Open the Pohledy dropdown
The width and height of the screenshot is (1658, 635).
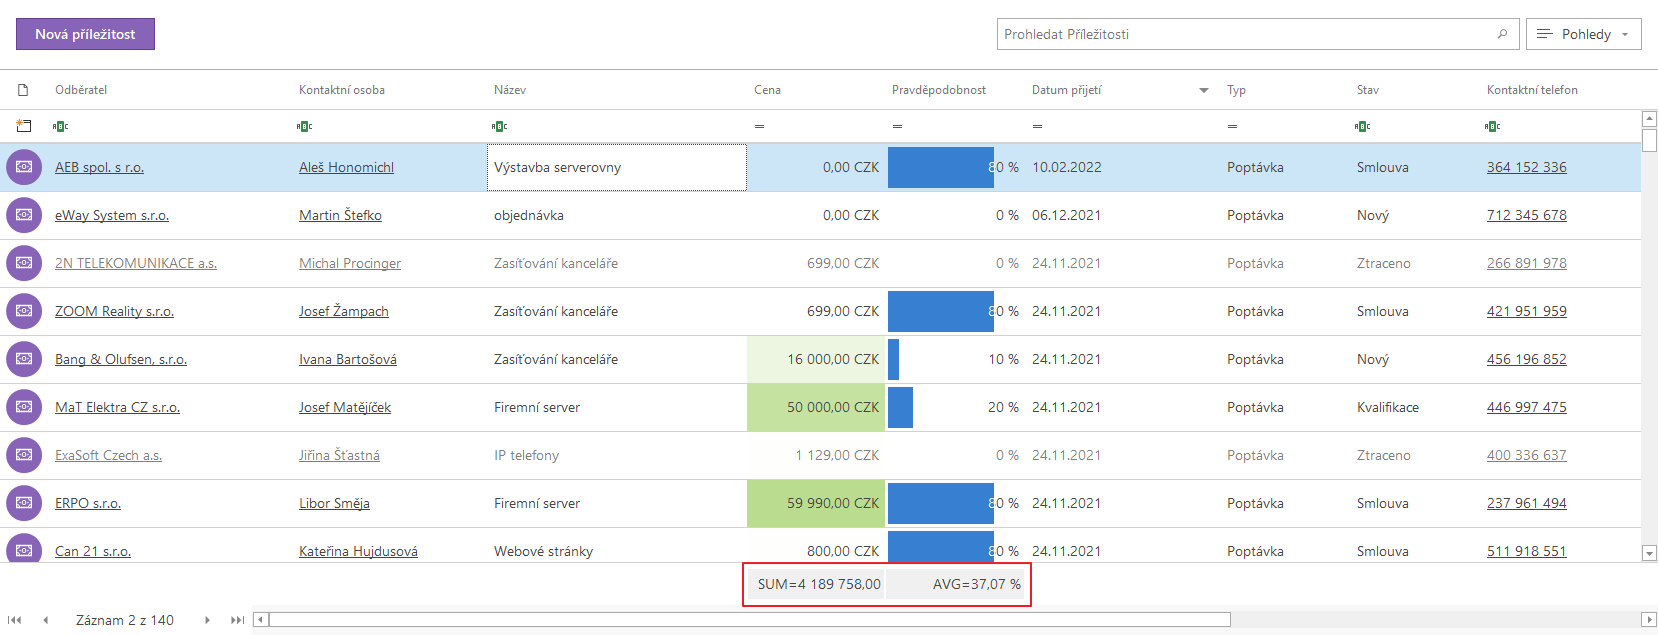1584,34
